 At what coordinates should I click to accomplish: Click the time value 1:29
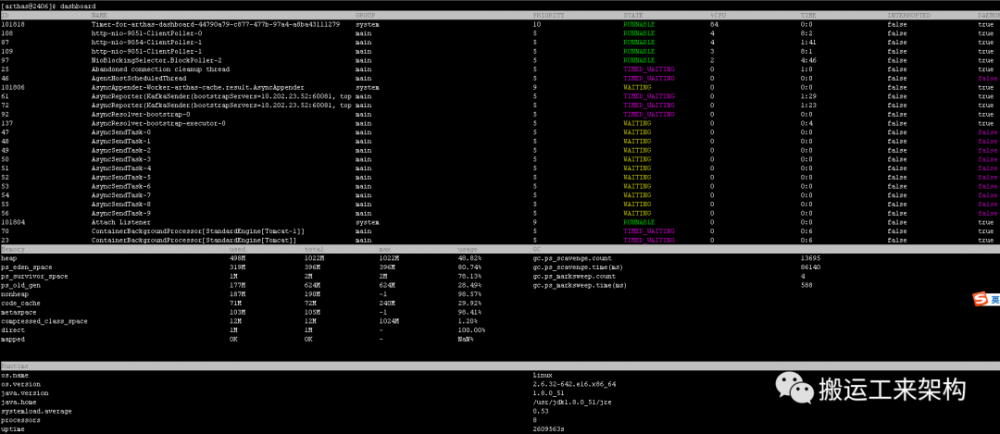(809, 96)
